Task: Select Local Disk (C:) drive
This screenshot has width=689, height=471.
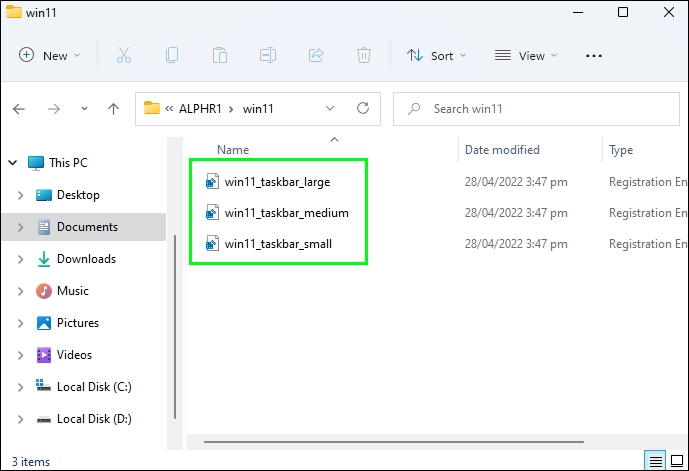Action: (x=94, y=387)
